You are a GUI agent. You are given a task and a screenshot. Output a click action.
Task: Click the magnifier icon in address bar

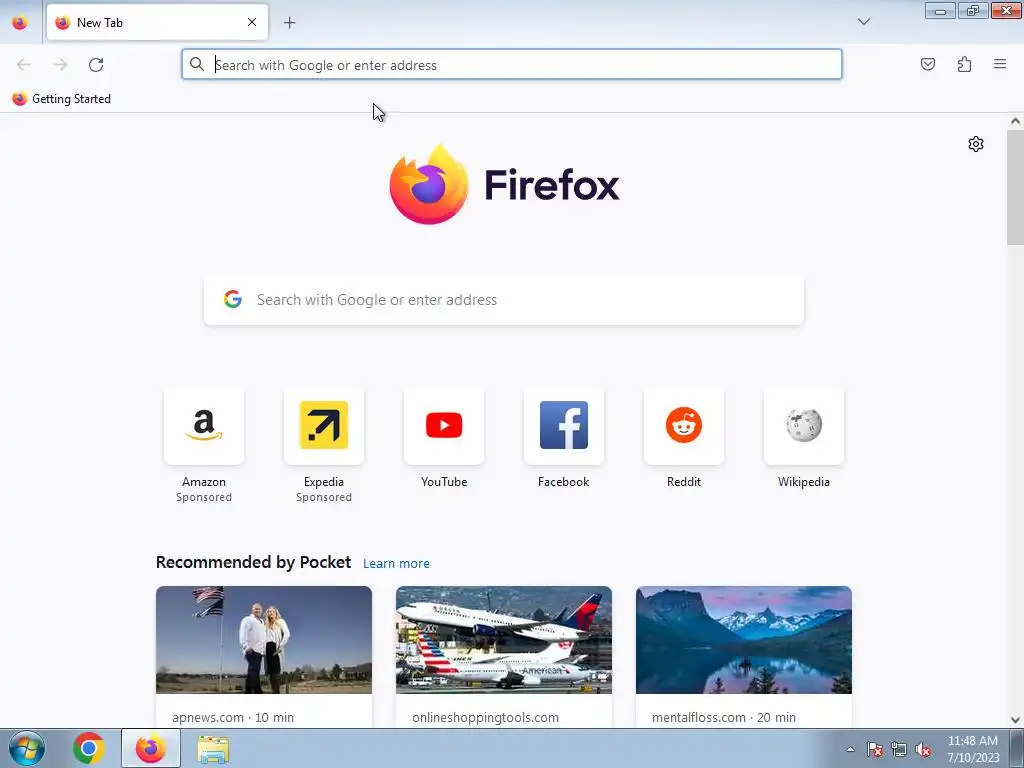click(197, 64)
